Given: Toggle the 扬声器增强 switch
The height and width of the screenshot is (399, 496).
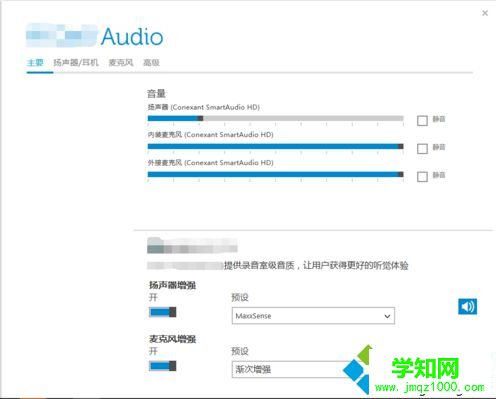Looking at the screenshot, I should 162,312.
